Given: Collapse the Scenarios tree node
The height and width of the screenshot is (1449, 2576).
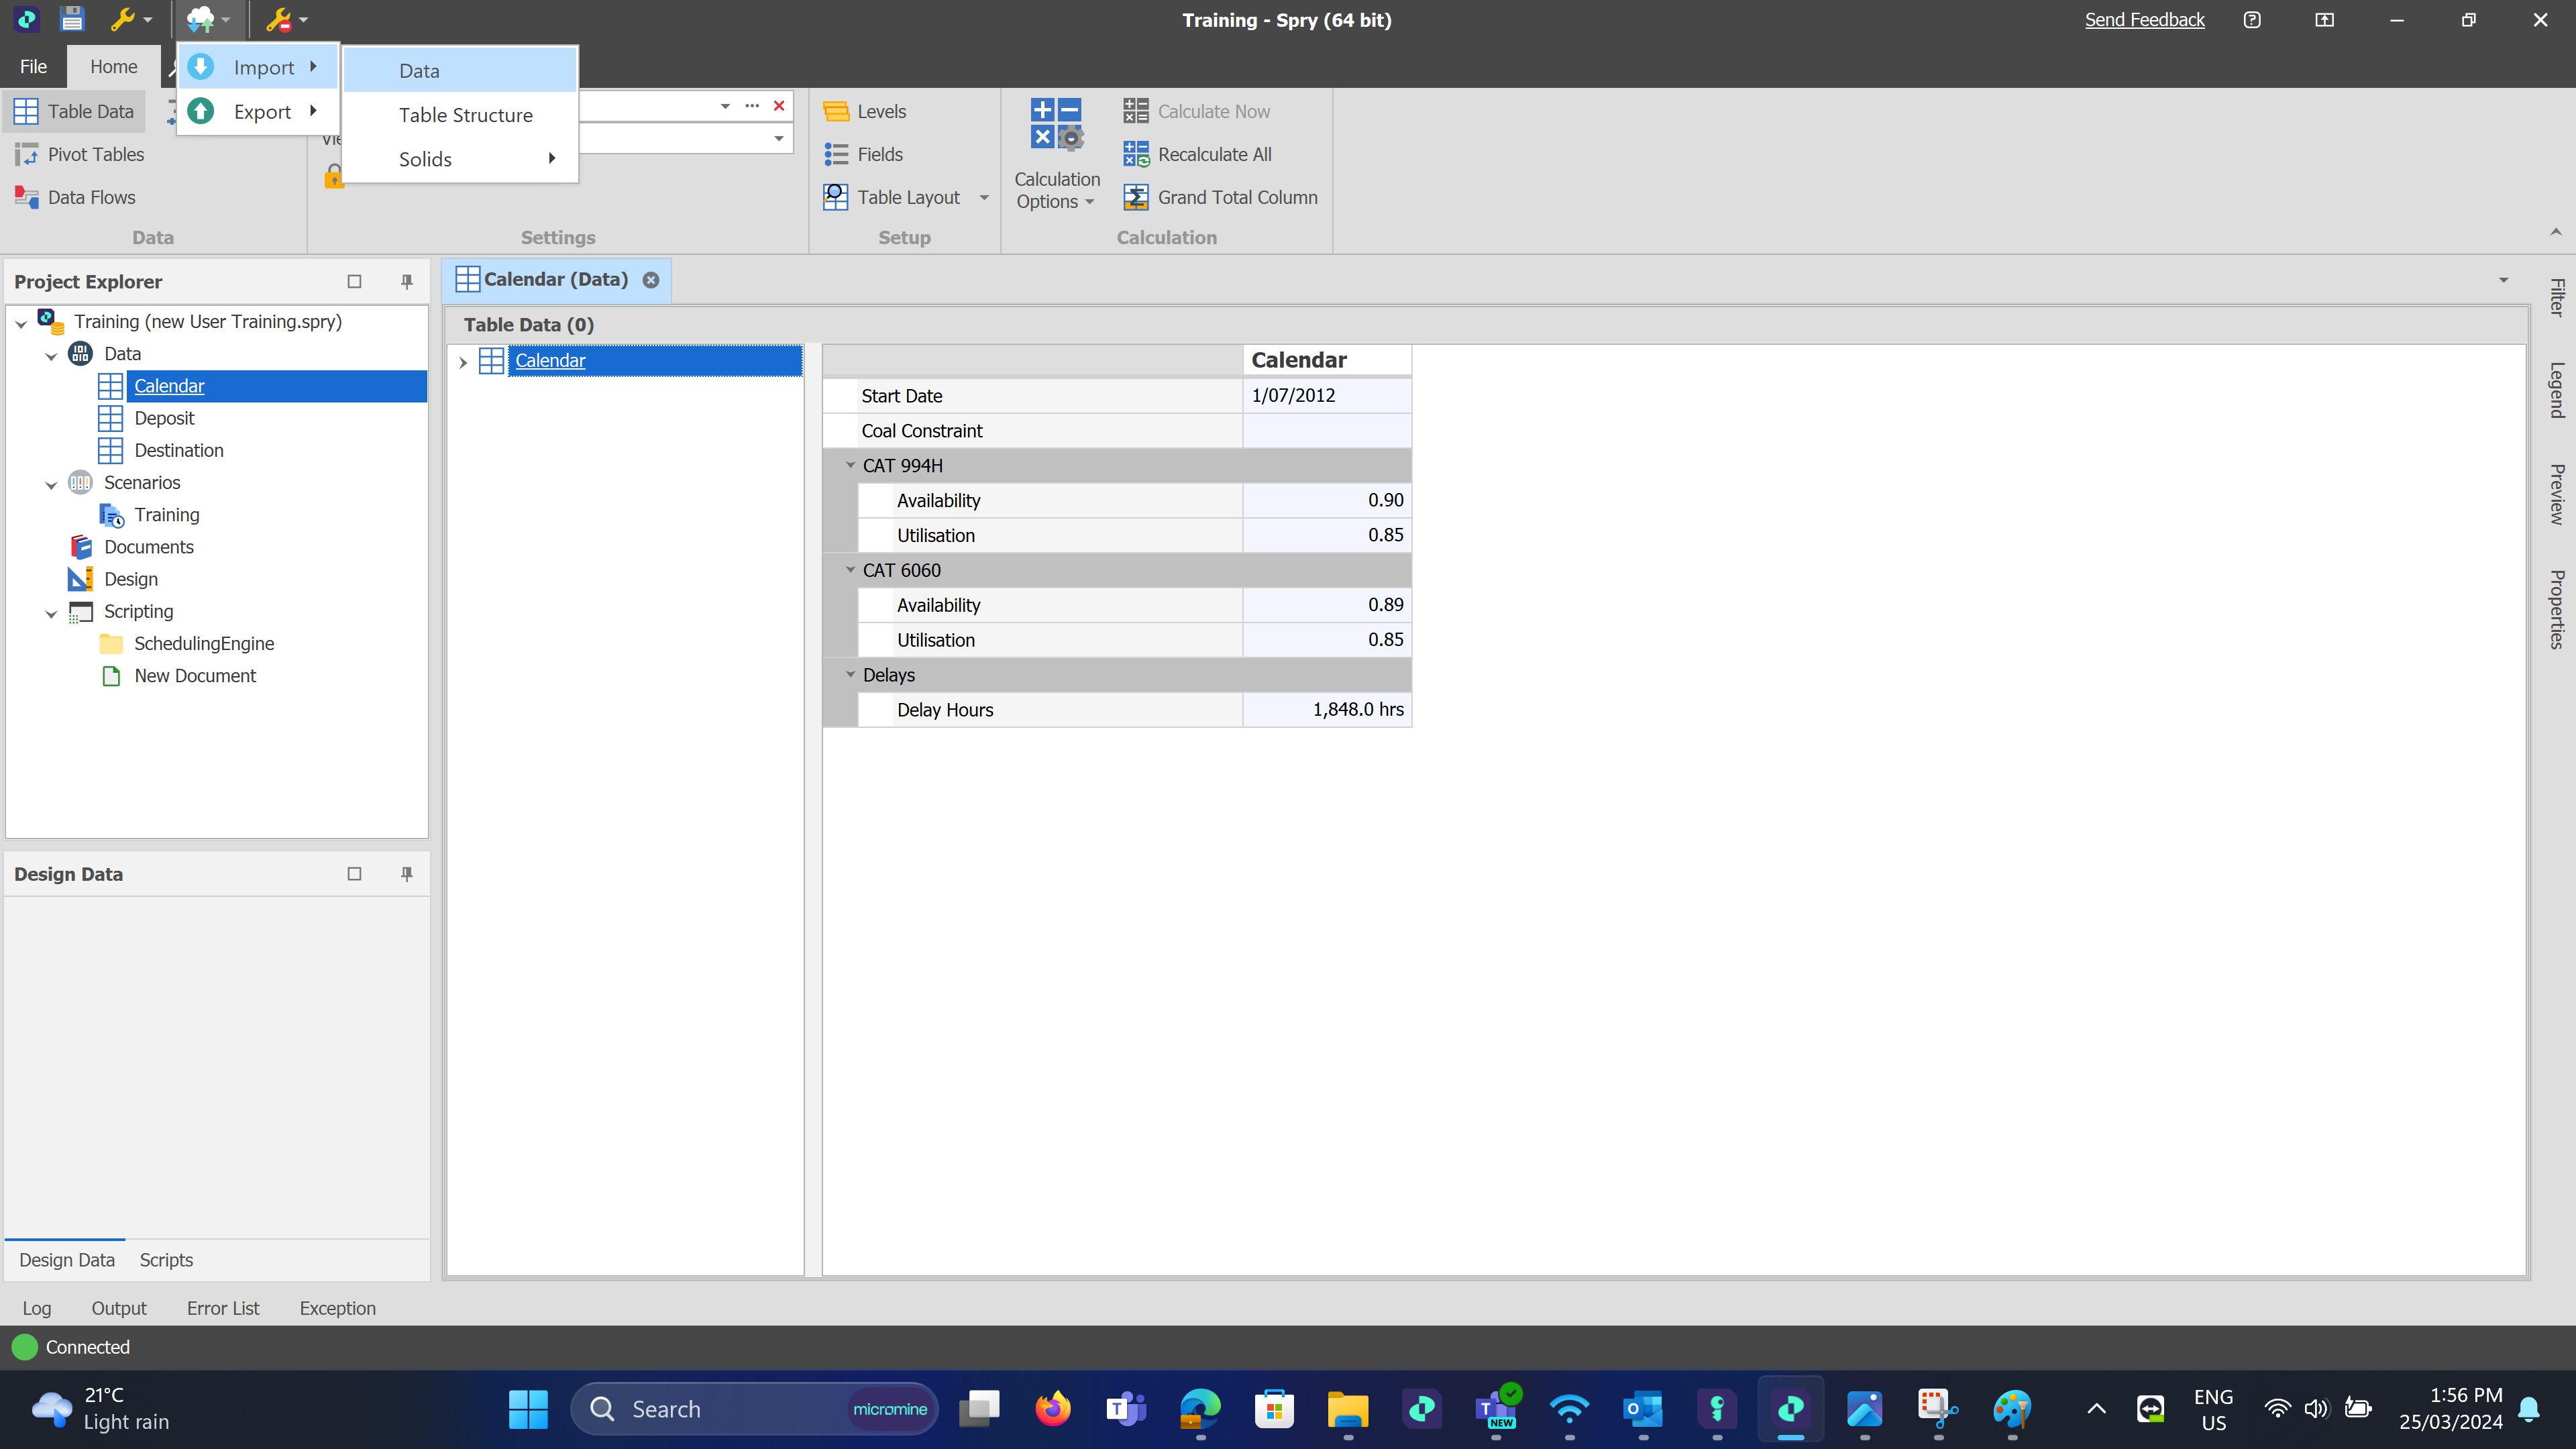Looking at the screenshot, I should tap(51, 484).
